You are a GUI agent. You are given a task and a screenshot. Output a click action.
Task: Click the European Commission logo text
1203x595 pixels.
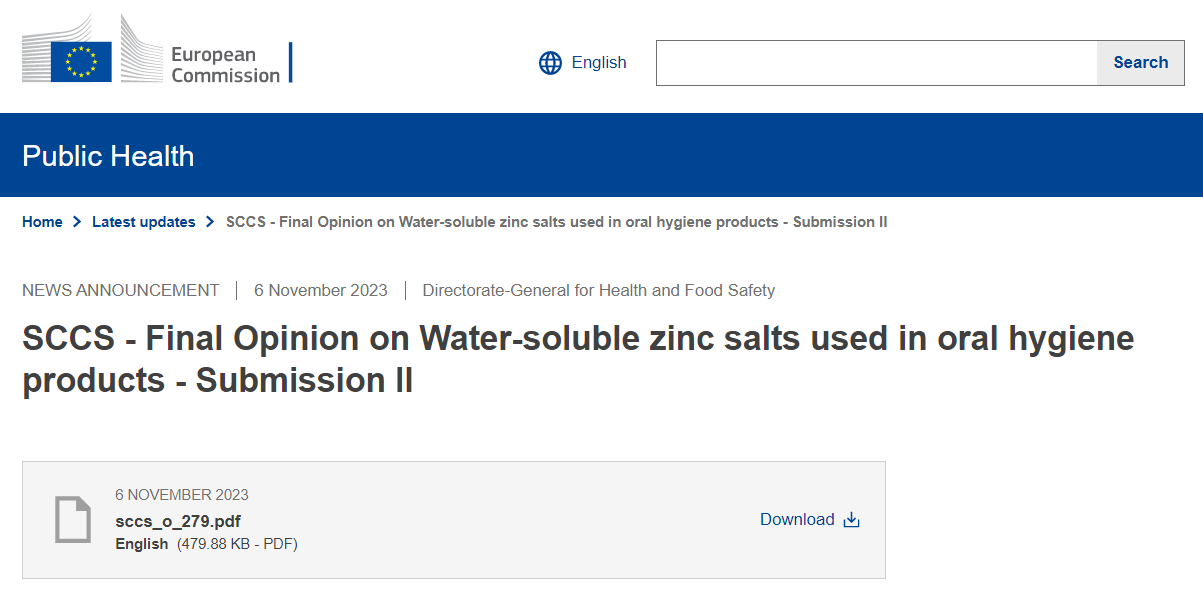pos(225,64)
